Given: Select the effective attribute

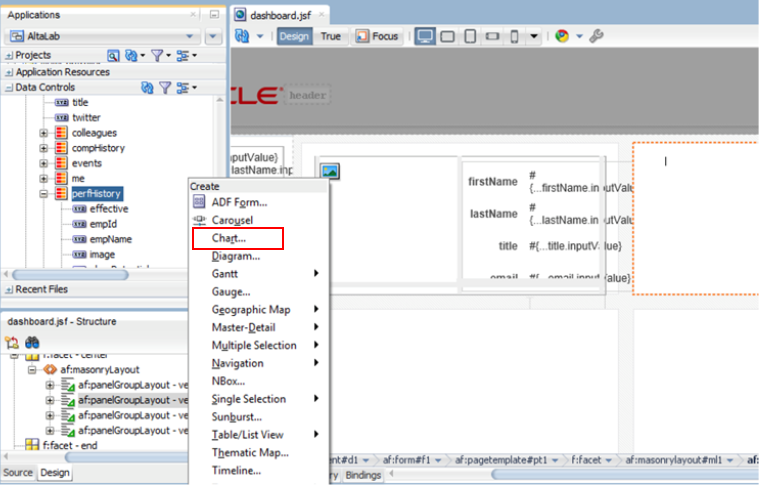Looking at the screenshot, I should (x=109, y=209).
